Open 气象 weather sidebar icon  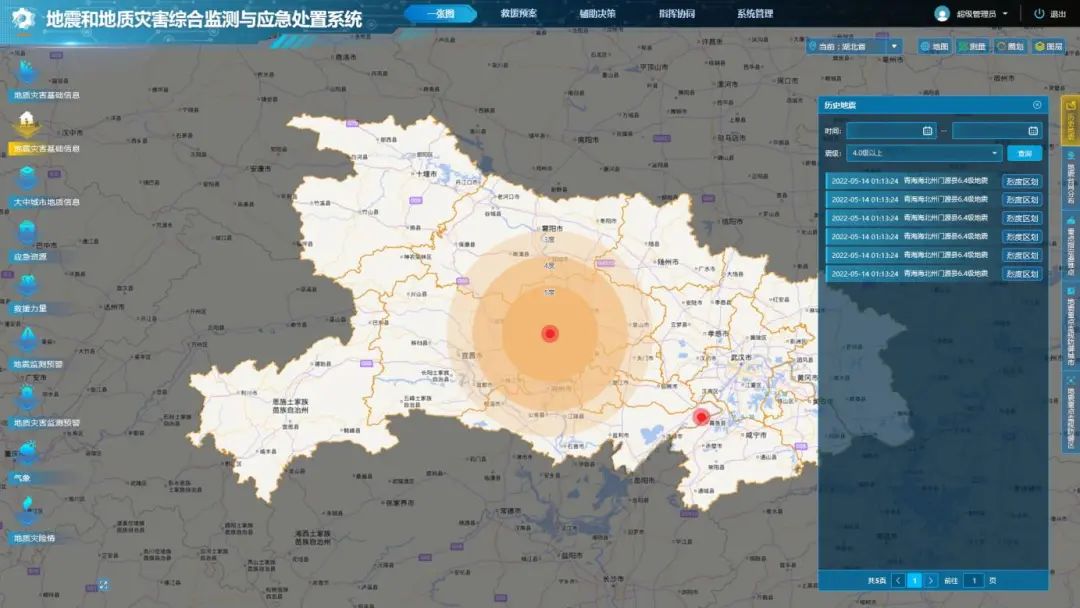coord(26,453)
